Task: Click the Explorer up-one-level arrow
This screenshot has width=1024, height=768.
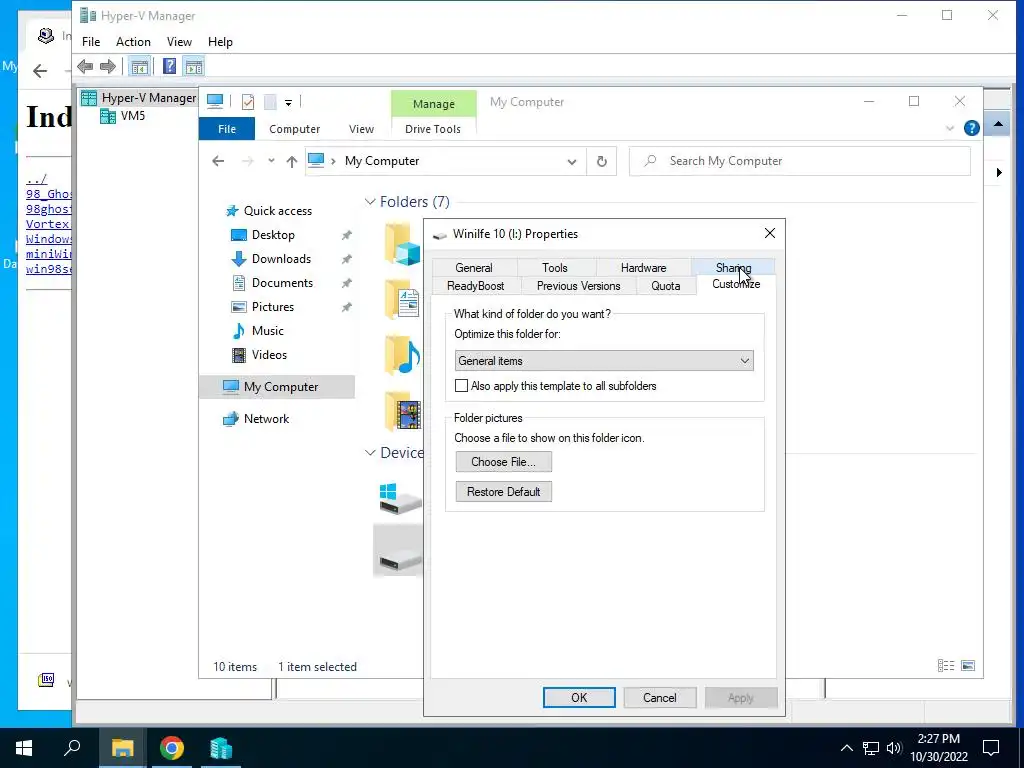Action: point(291,161)
